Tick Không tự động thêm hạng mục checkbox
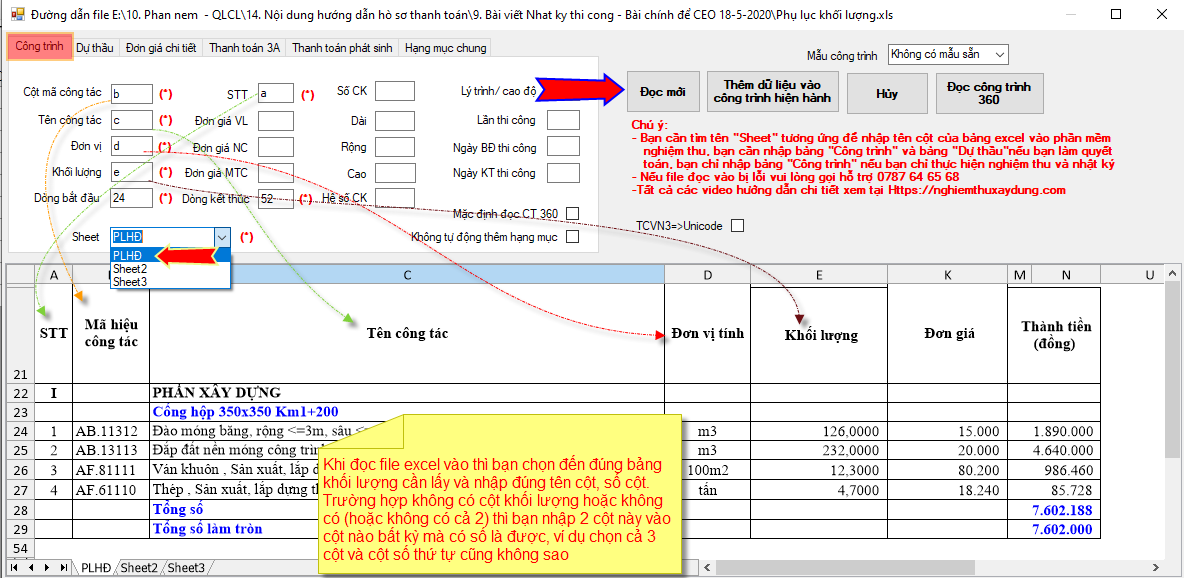Viewport: 1184px width, 578px height. [573, 238]
